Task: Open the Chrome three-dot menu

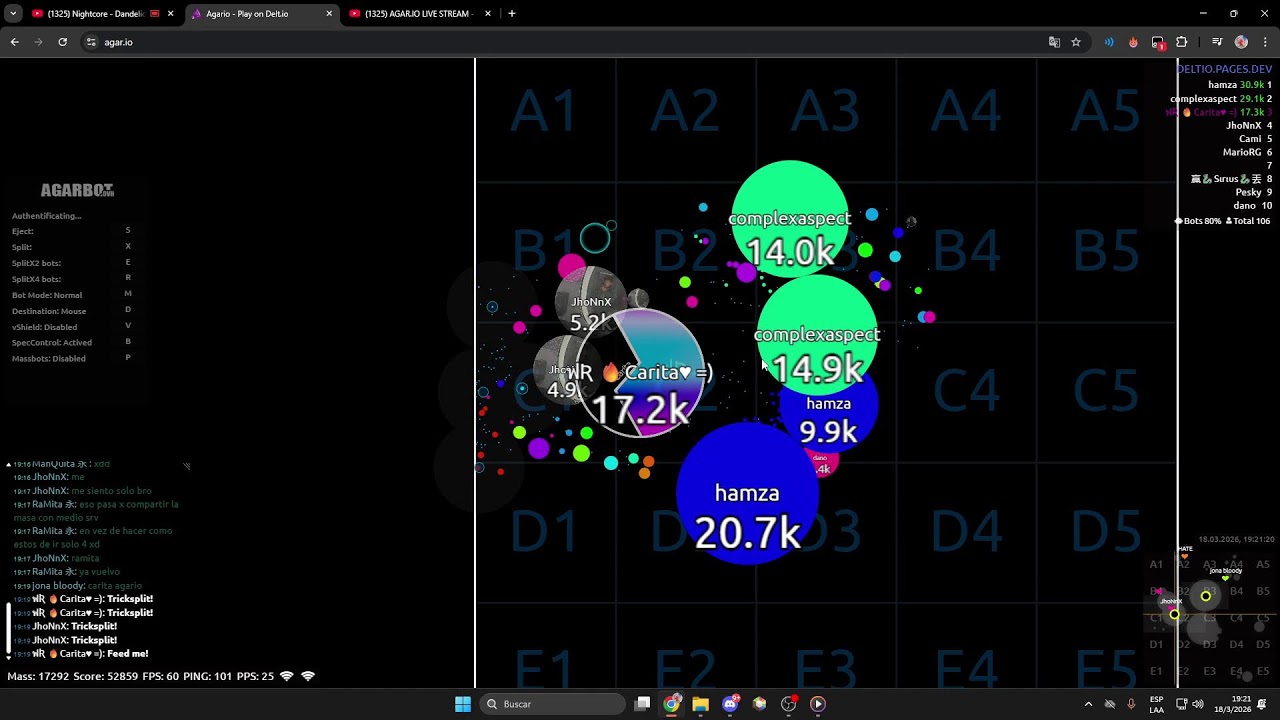Action: [x=1265, y=42]
